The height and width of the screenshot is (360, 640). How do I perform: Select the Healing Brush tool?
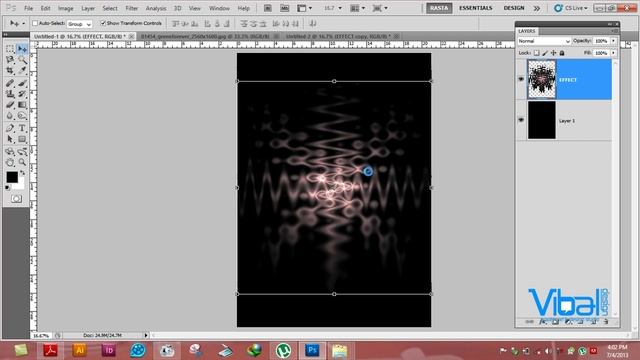click(10, 83)
